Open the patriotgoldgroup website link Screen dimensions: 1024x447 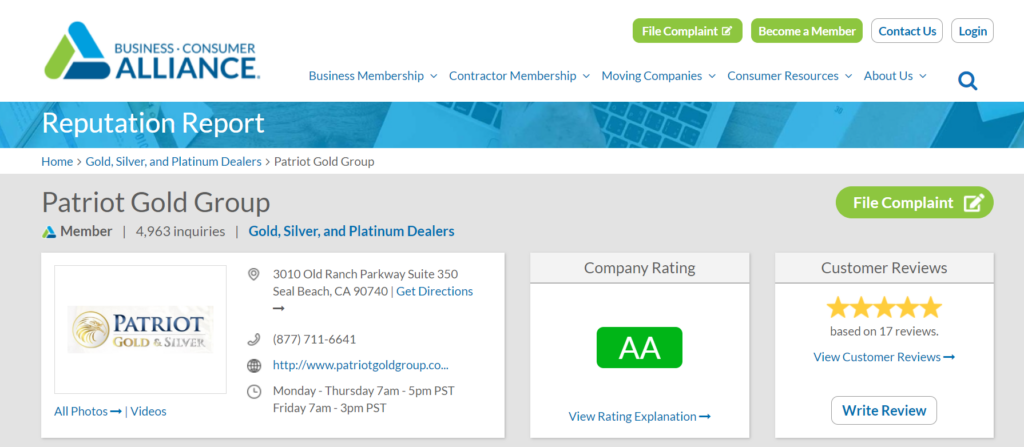(360, 365)
